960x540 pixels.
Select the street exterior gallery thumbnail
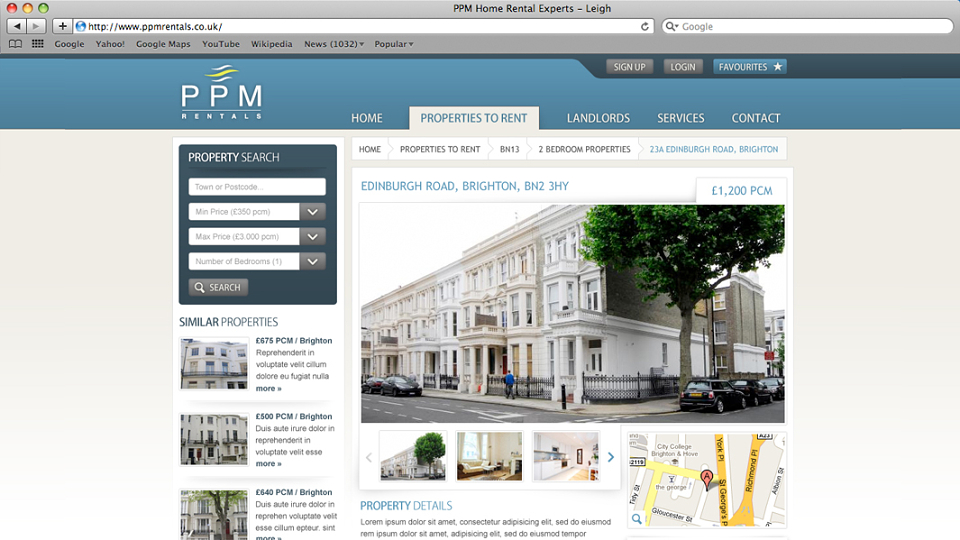(x=413, y=456)
